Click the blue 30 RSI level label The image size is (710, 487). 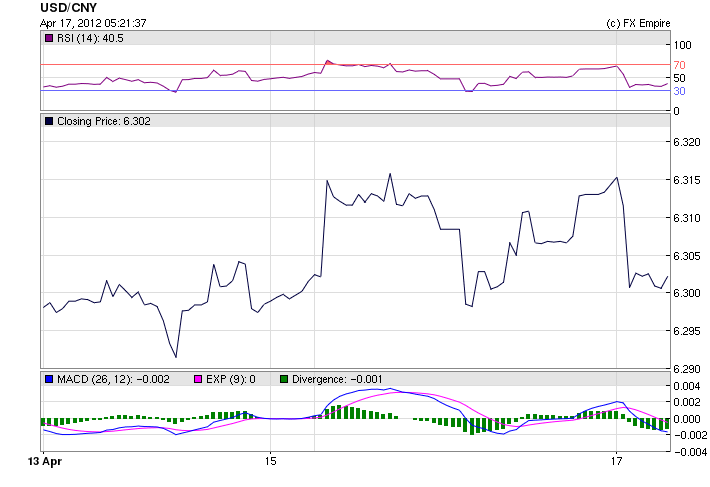click(679, 91)
